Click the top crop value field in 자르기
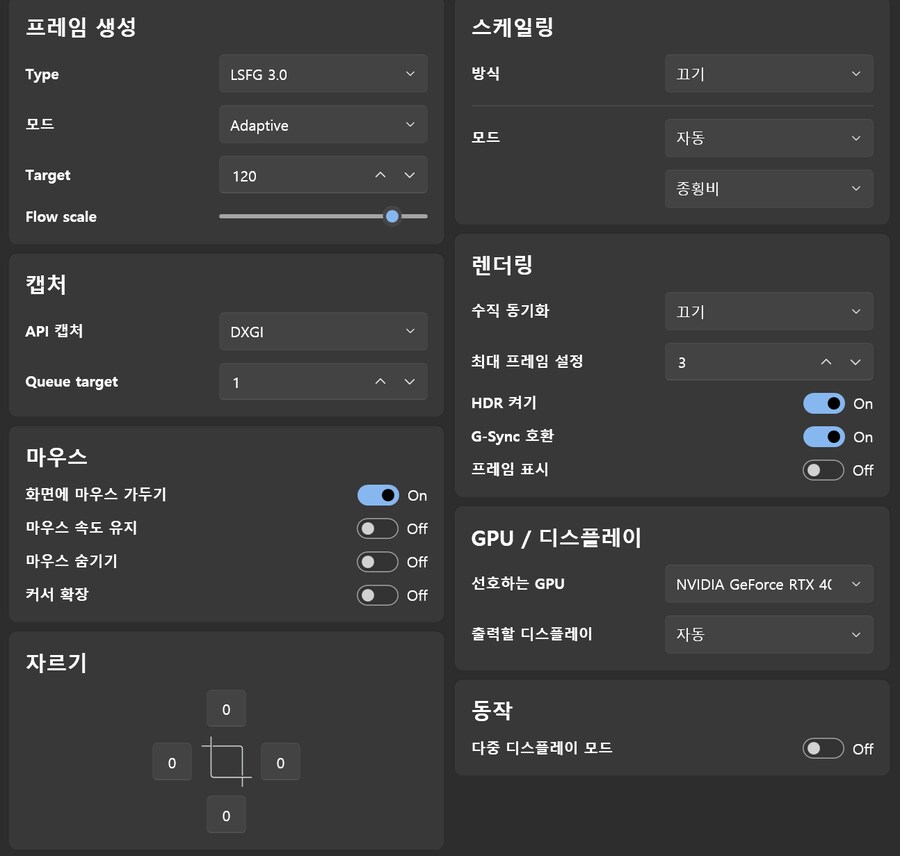This screenshot has width=900, height=856. pyautogui.click(x=226, y=708)
